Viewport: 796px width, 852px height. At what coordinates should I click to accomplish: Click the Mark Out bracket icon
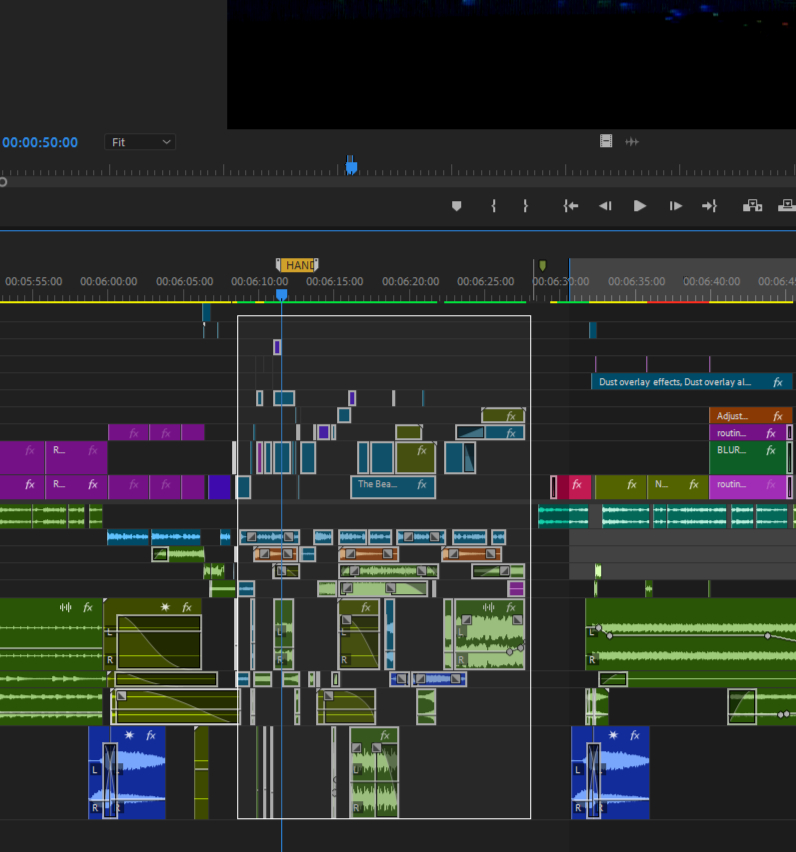click(x=525, y=206)
